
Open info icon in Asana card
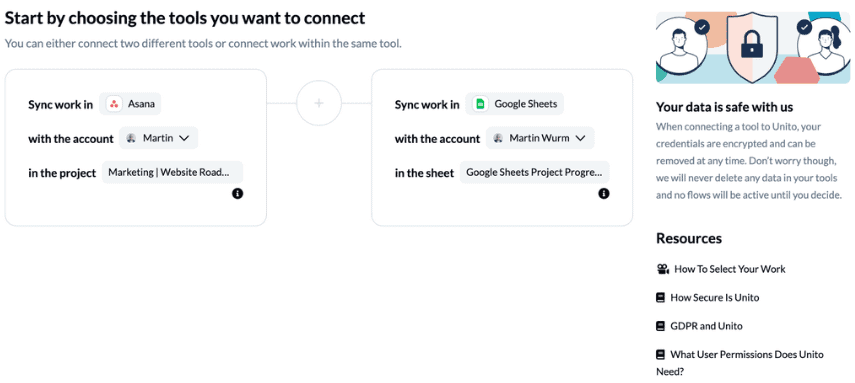coord(237,193)
